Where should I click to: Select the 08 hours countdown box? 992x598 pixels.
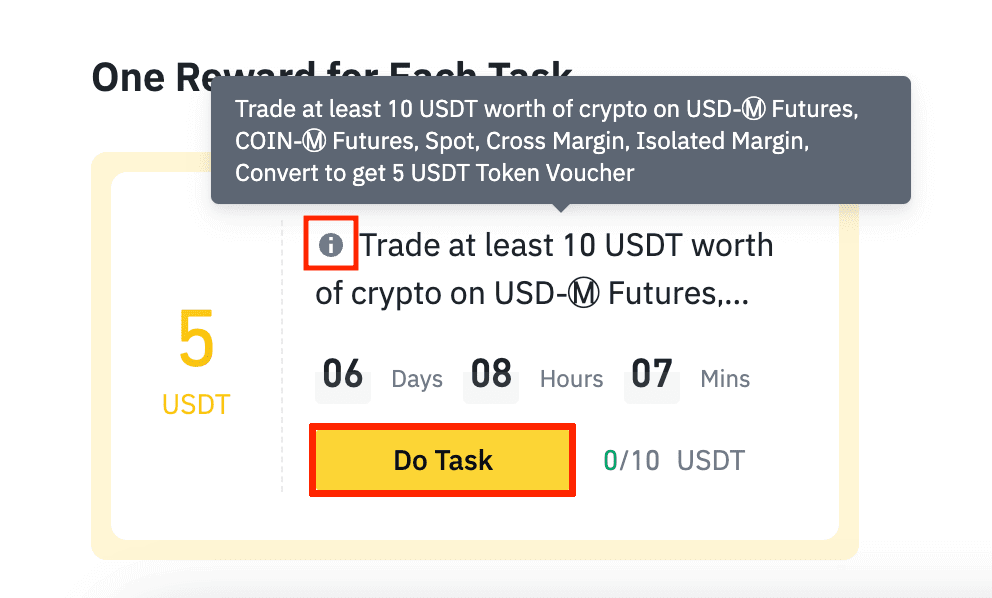click(x=491, y=376)
